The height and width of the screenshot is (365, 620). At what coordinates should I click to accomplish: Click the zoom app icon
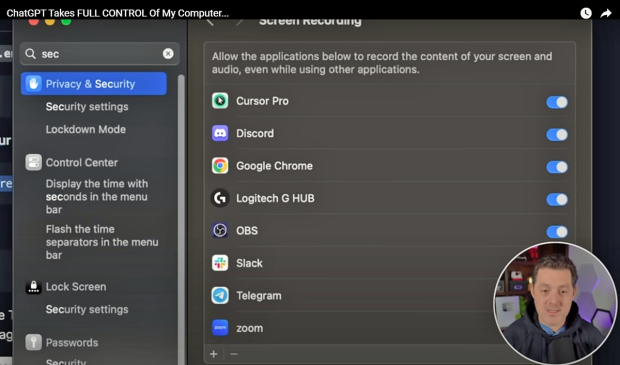click(x=220, y=328)
